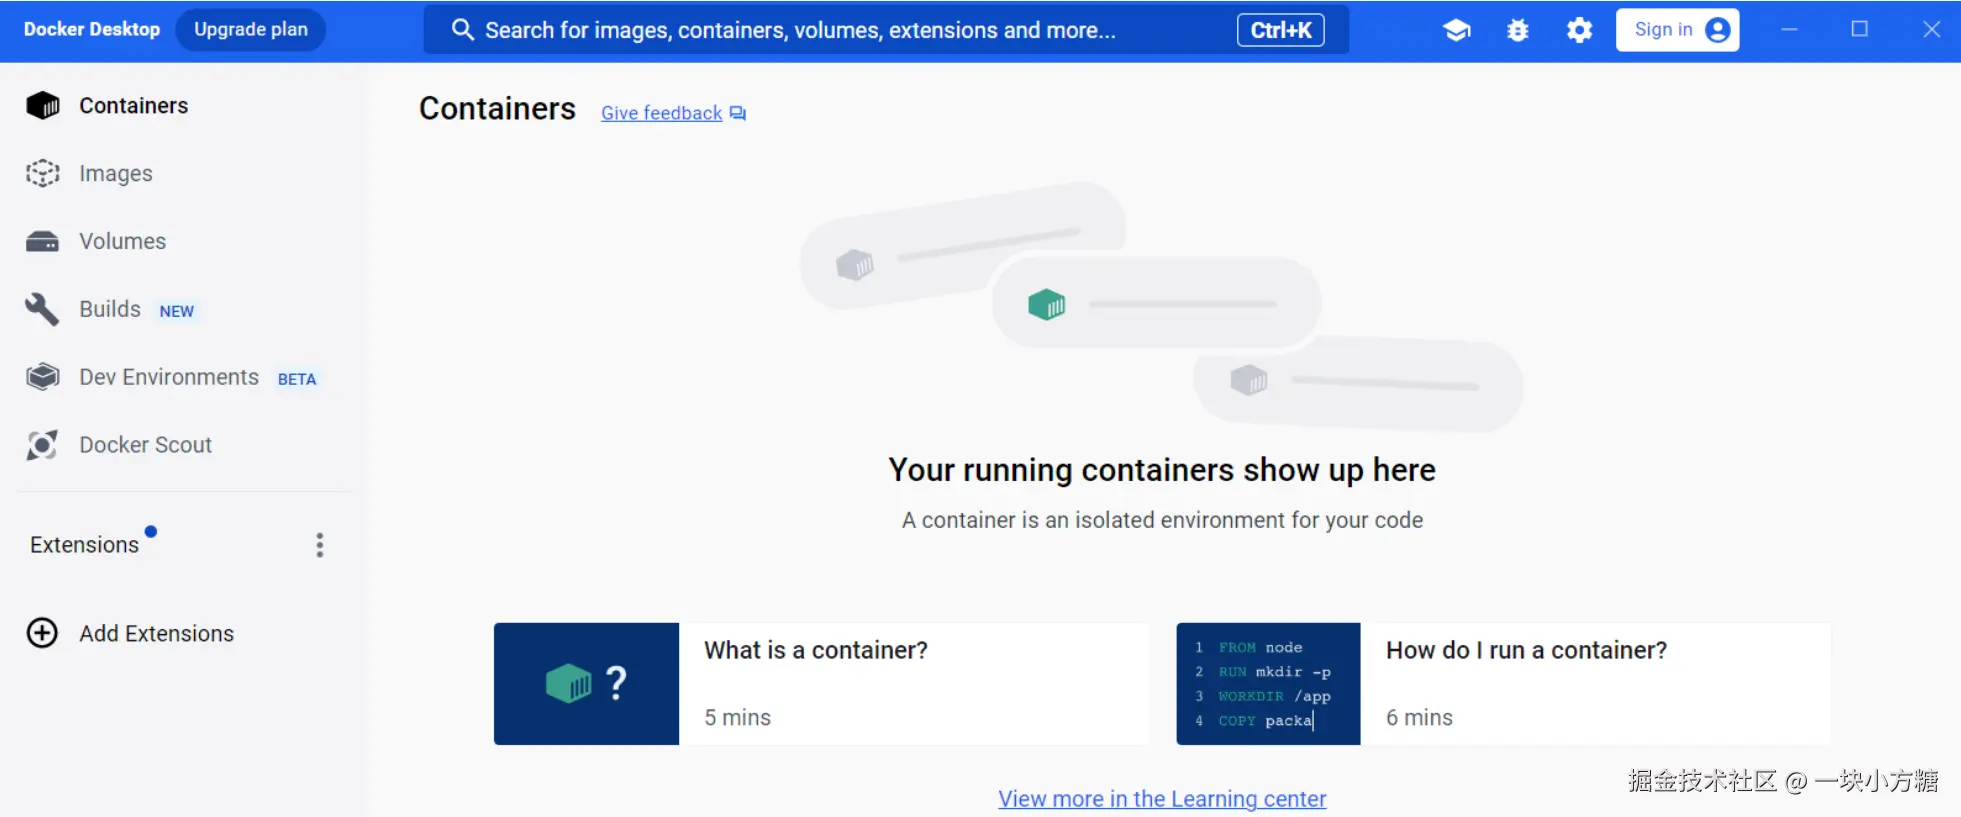Open the What is a container tutorial
The image size is (1961, 817).
pyautogui.click(x=821, y=684)
